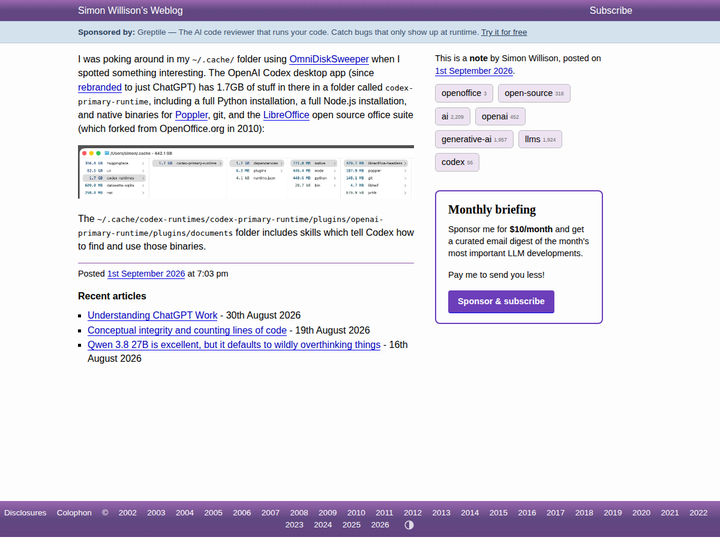Open the Posted 1st September 2026 date link
Screen dimensions: 720x540
click(x=146, y=274)
